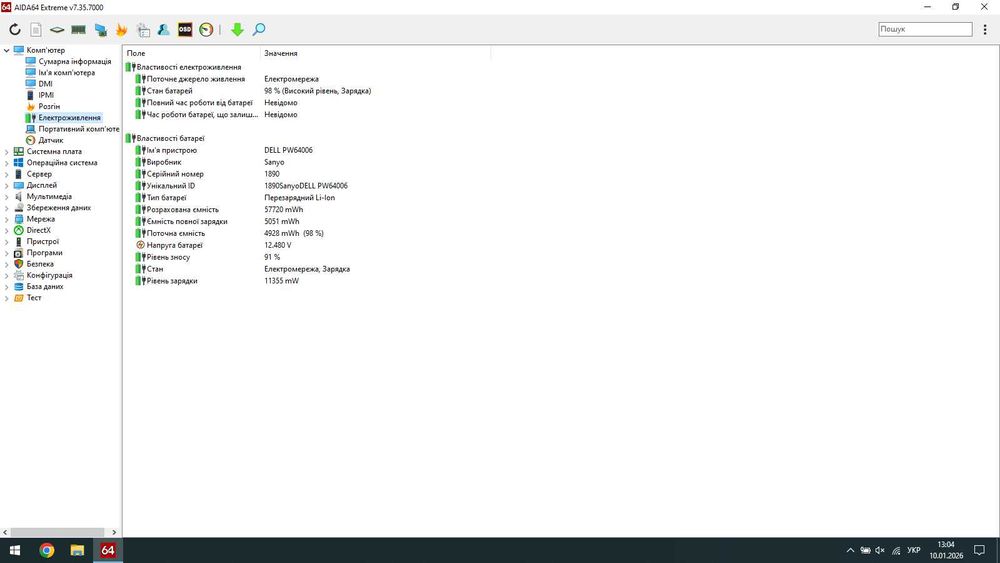The height and width of the screenshot is (563, 1000).
Task: Select Ім'я комп'ютера tree item
Action: click(66, 73)
